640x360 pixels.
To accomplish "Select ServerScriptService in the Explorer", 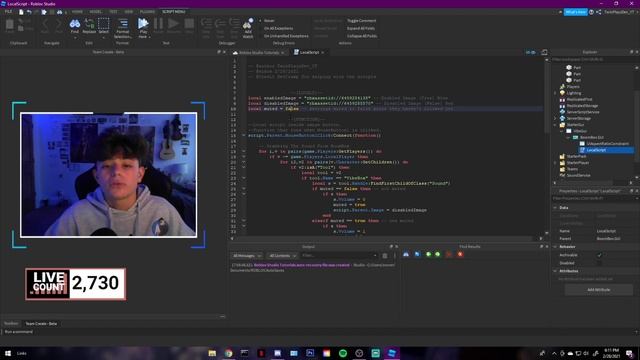I will (x=579, y=112).
